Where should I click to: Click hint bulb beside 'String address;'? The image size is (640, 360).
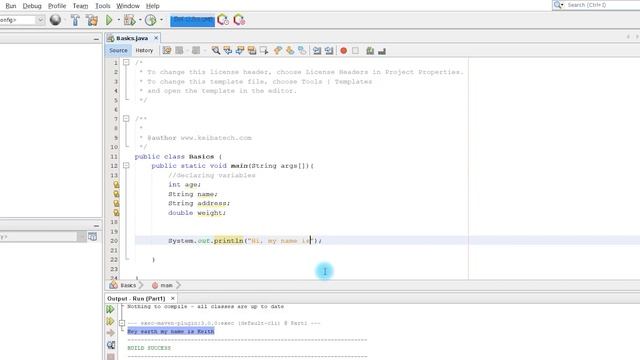[x=116, y=203]
